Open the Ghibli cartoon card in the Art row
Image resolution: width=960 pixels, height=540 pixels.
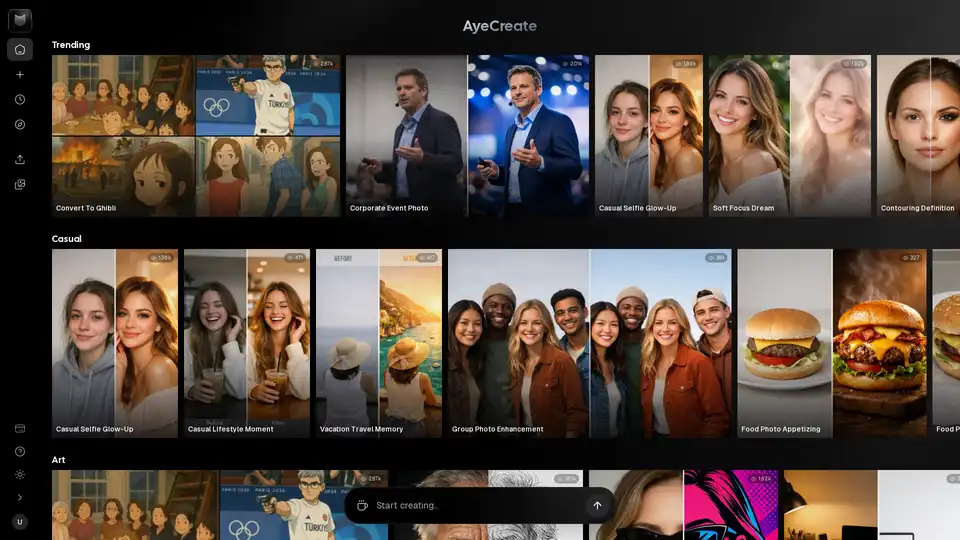220,505
